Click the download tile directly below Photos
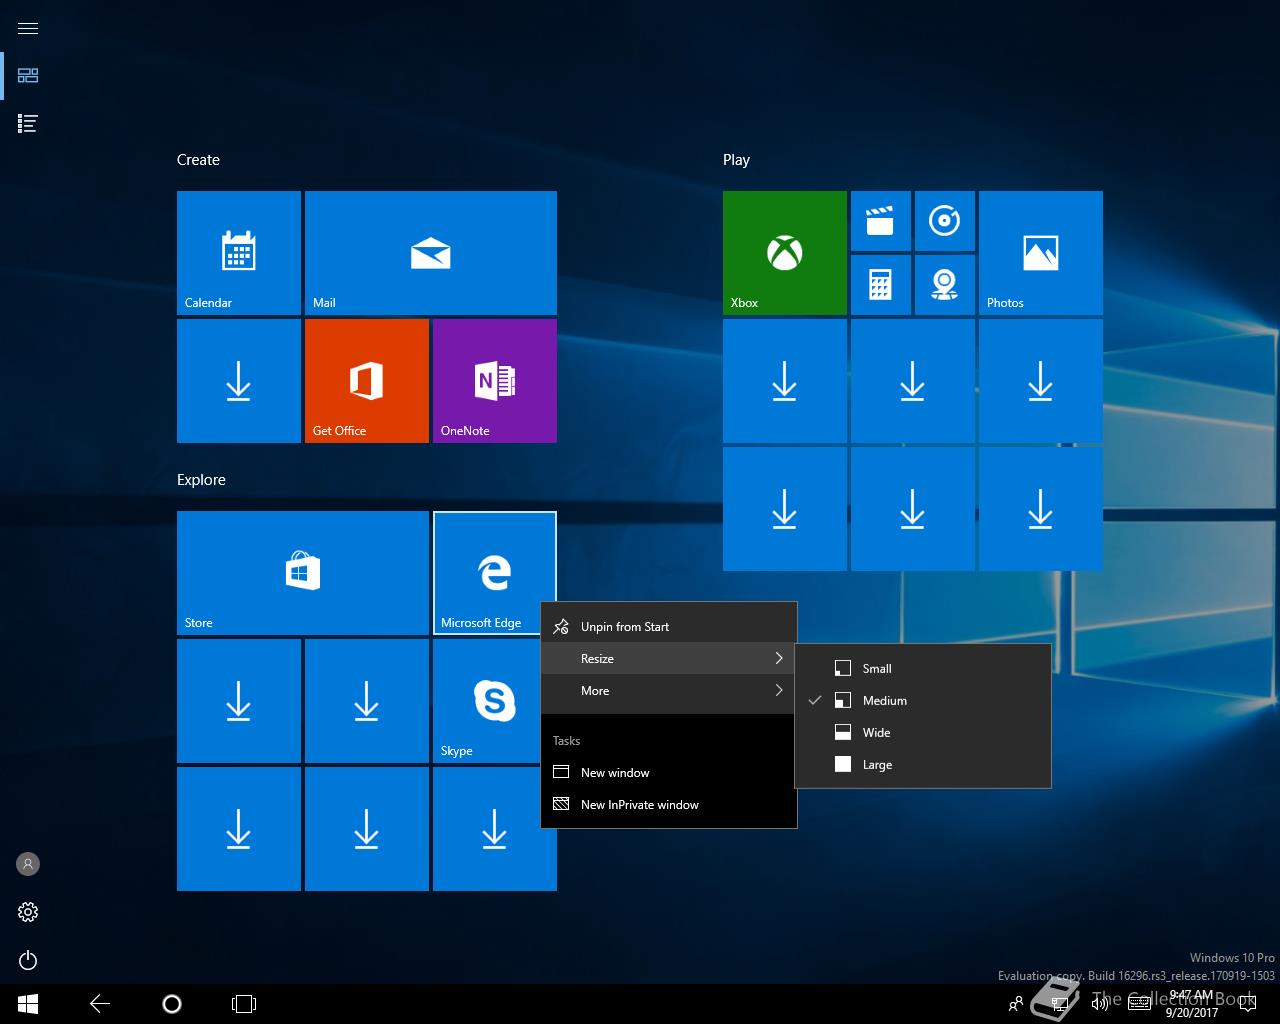This screenshot has width=1280, height=1024. [x=1041, y=381]
